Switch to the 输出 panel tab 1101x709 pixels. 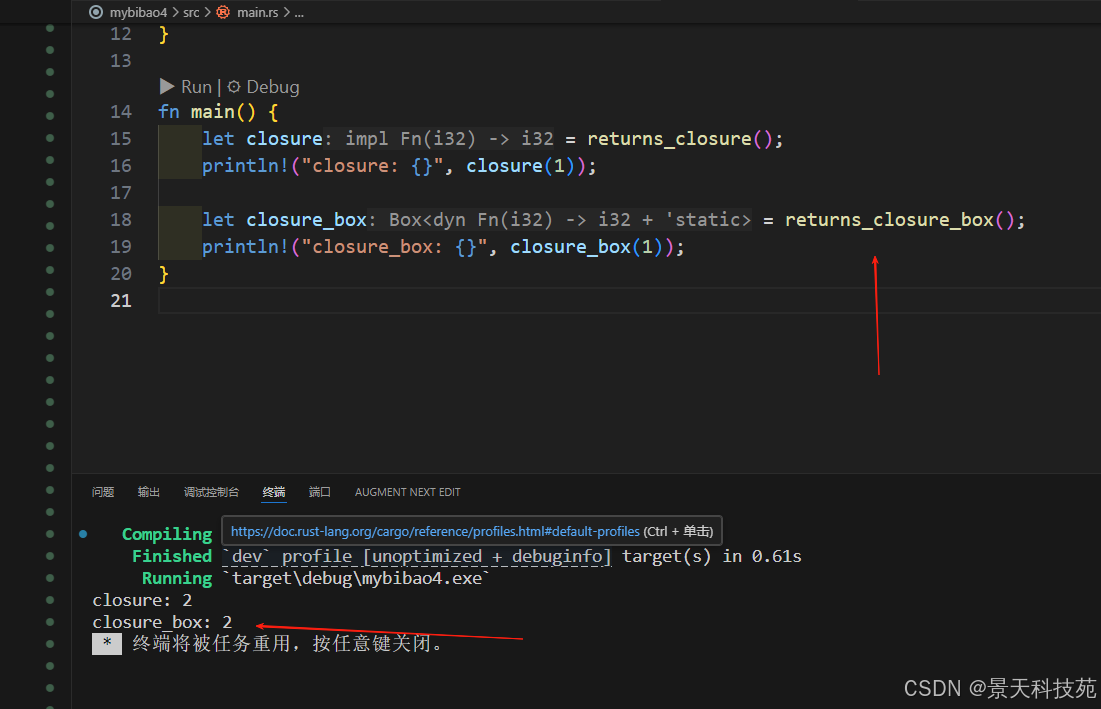(149, 492)
